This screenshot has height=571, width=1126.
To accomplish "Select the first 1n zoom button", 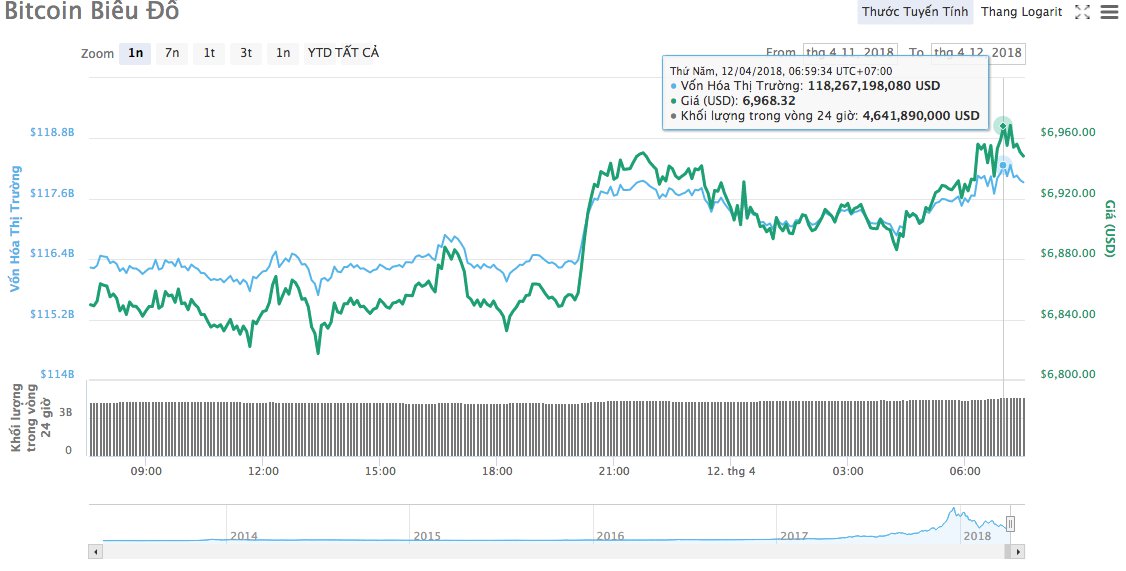I will pos(135,53).
